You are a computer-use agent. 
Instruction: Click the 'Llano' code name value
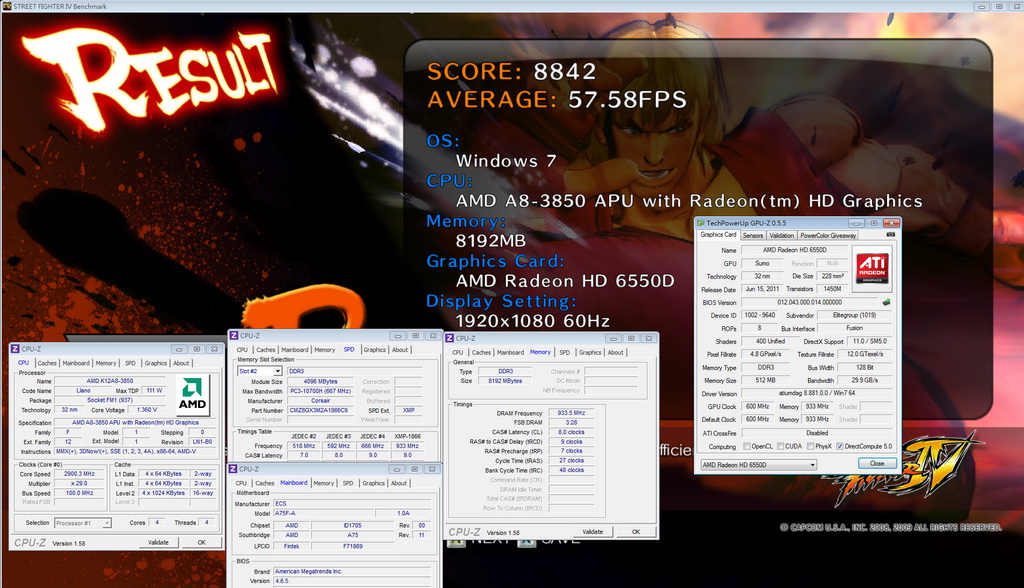[83, 391]
